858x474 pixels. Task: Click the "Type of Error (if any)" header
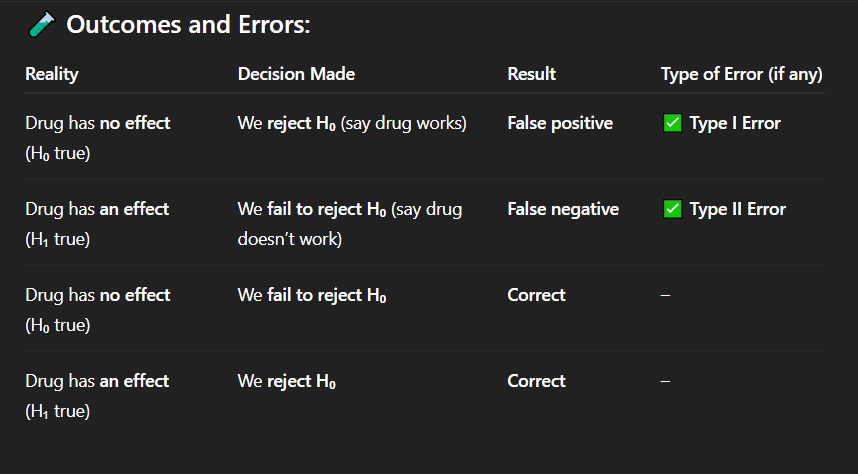[x=741, y=74]
